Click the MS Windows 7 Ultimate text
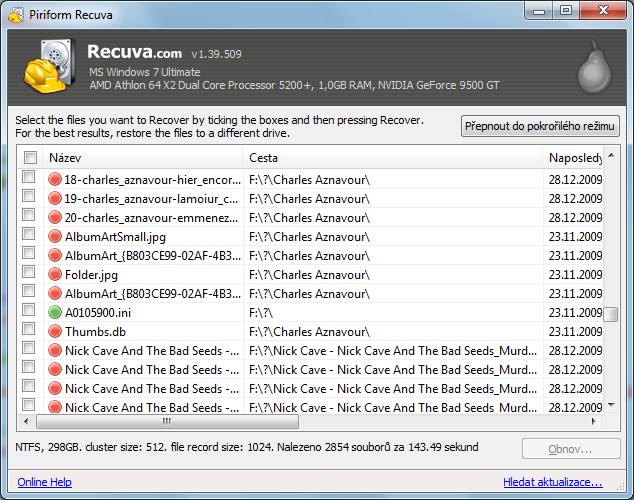Viewport: 635px width, 500px height. click(145, 72)
